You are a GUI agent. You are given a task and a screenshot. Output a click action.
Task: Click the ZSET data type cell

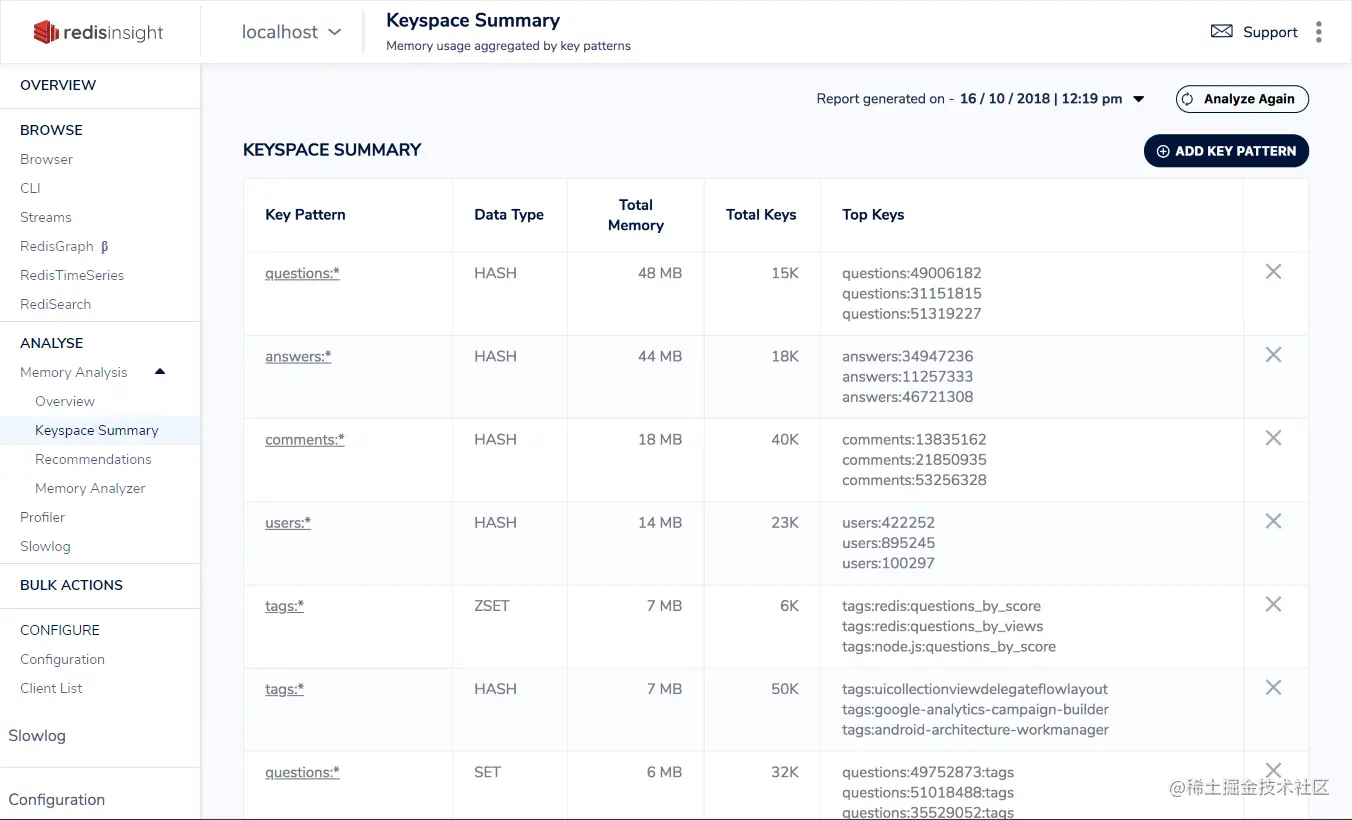(x=492, y=605)
